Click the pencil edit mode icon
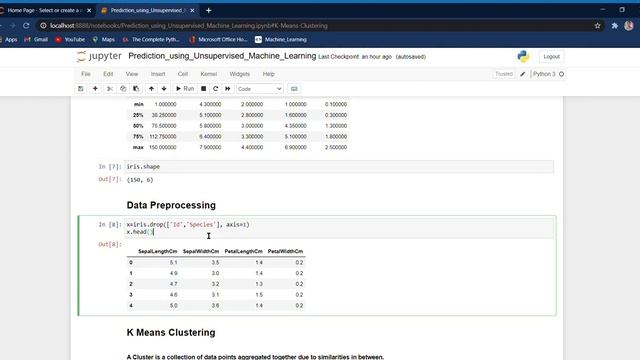Viewport: 640px width, 360px height. pos(523,74)
